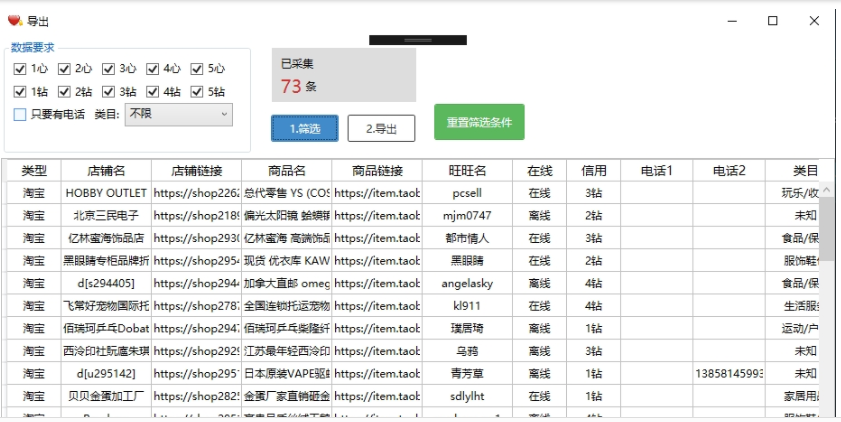Viewport: 841px width, 422px height.
Task: Enable the 只要有电话 checkbox
Action: [20, 114]
